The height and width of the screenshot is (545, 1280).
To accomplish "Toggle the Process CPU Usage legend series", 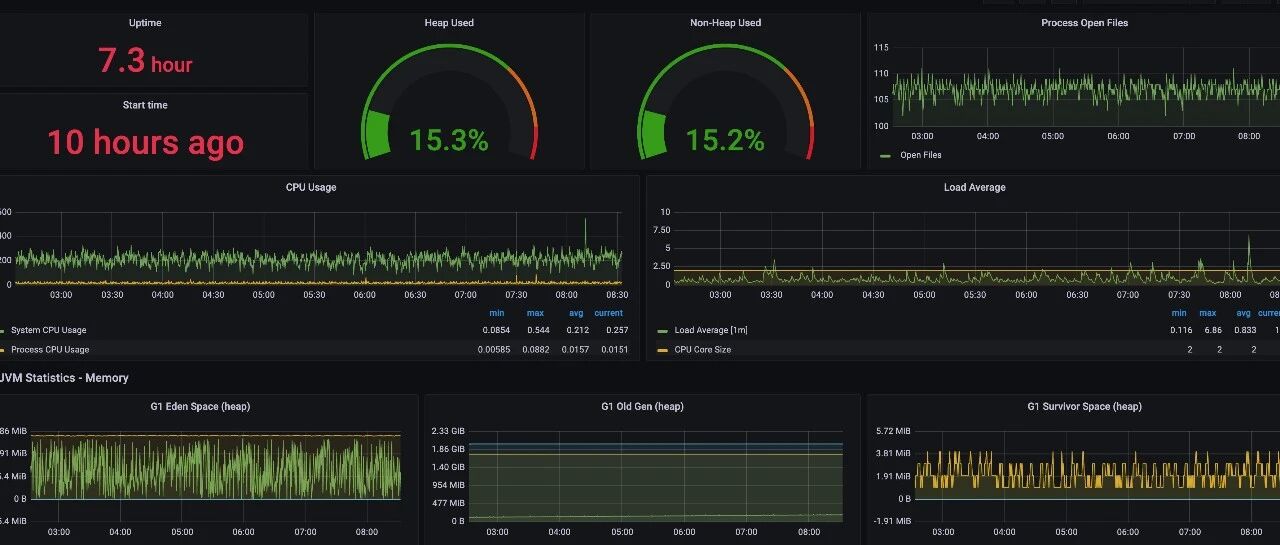I will (x=50, y=350).
